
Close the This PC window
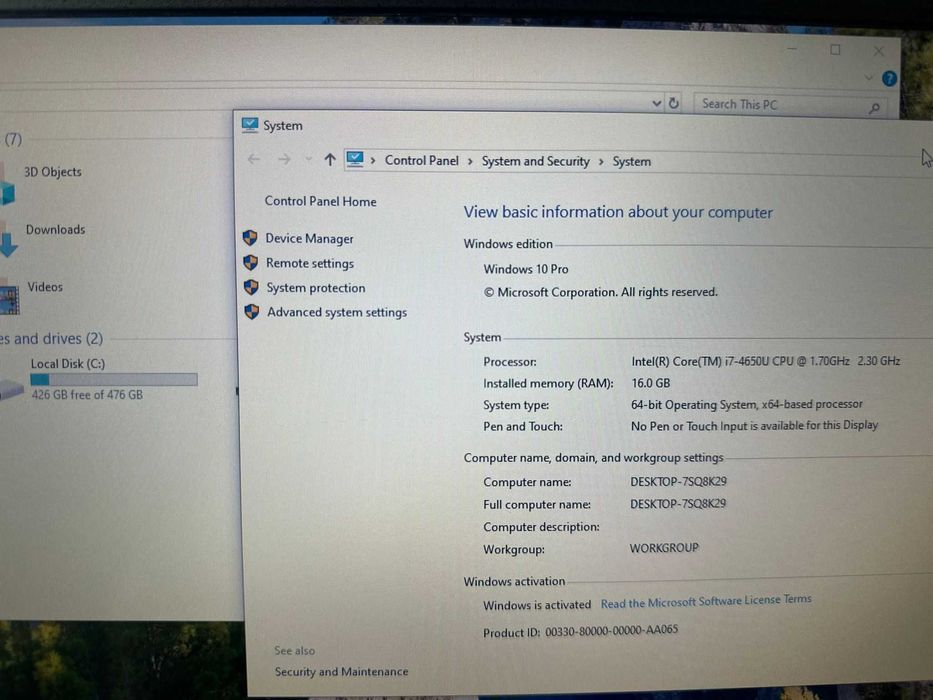879,51
